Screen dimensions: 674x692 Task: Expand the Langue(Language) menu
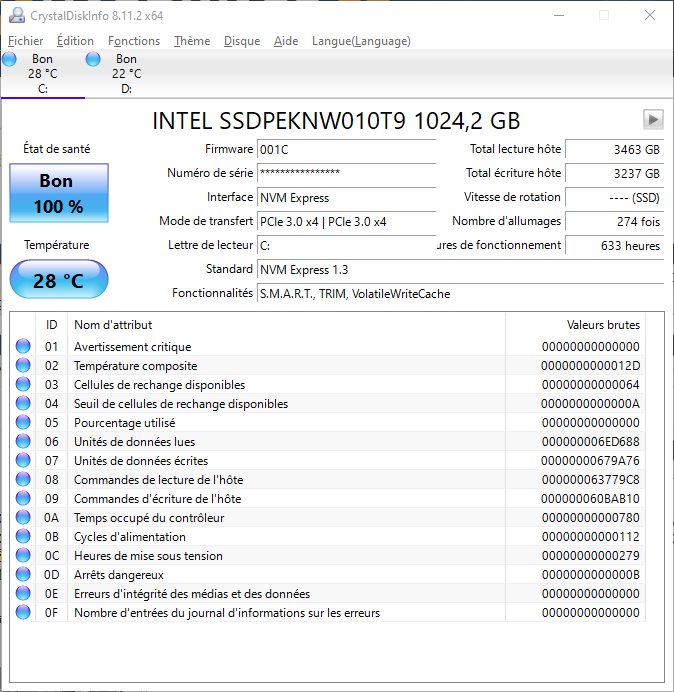tap(361, 41)
